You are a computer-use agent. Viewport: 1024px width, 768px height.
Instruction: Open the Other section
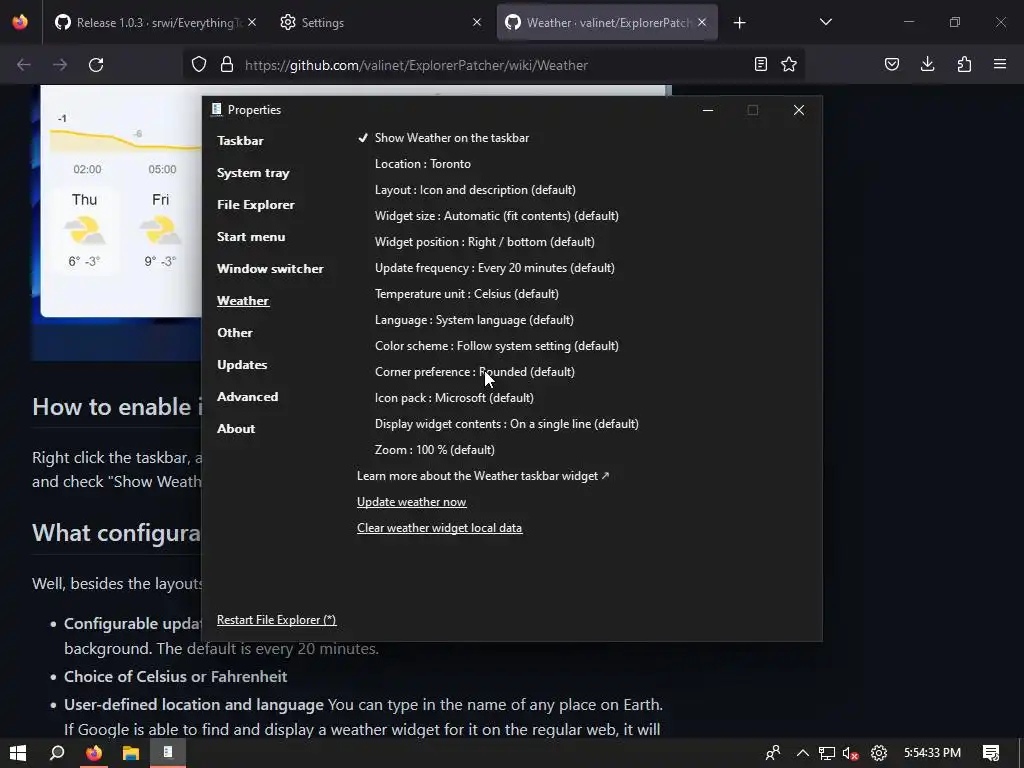[234, 332]
